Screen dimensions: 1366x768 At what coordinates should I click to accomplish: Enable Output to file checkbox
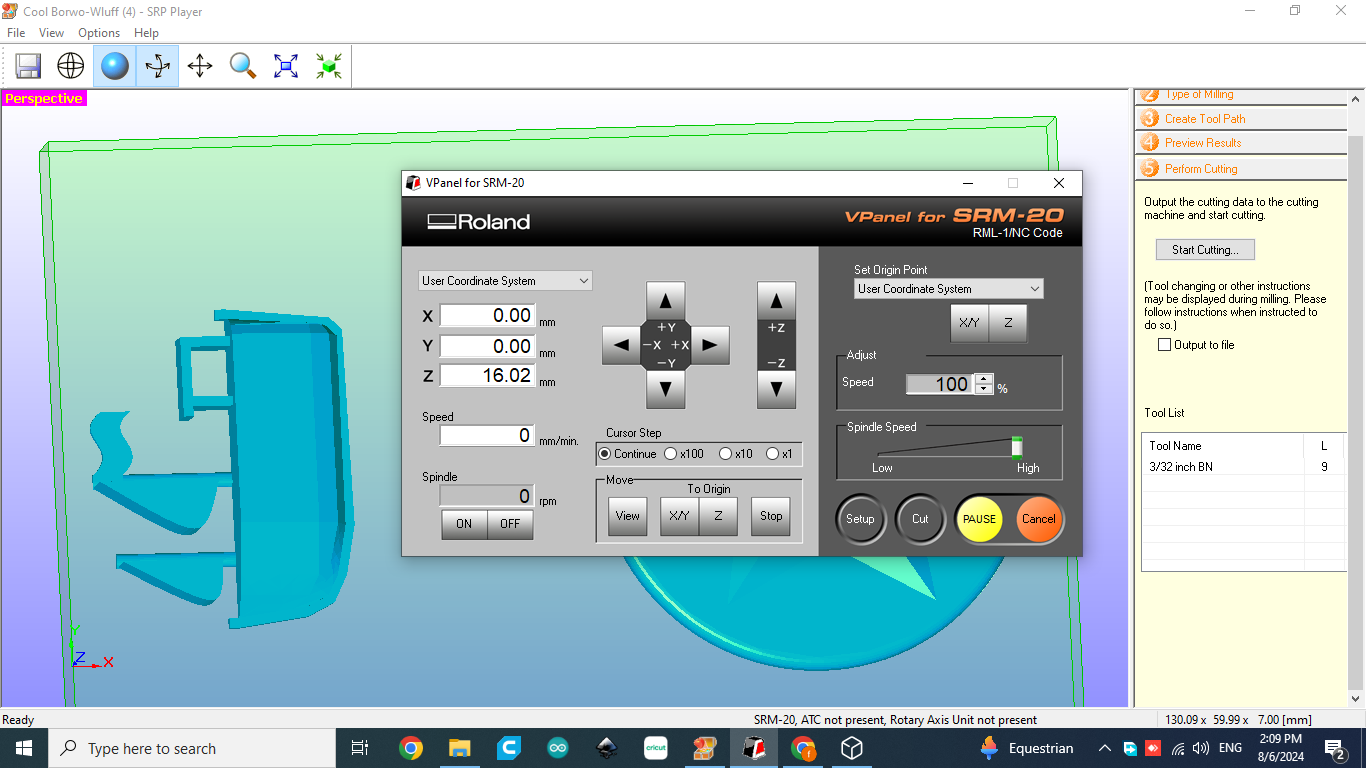pos(1164,345)
